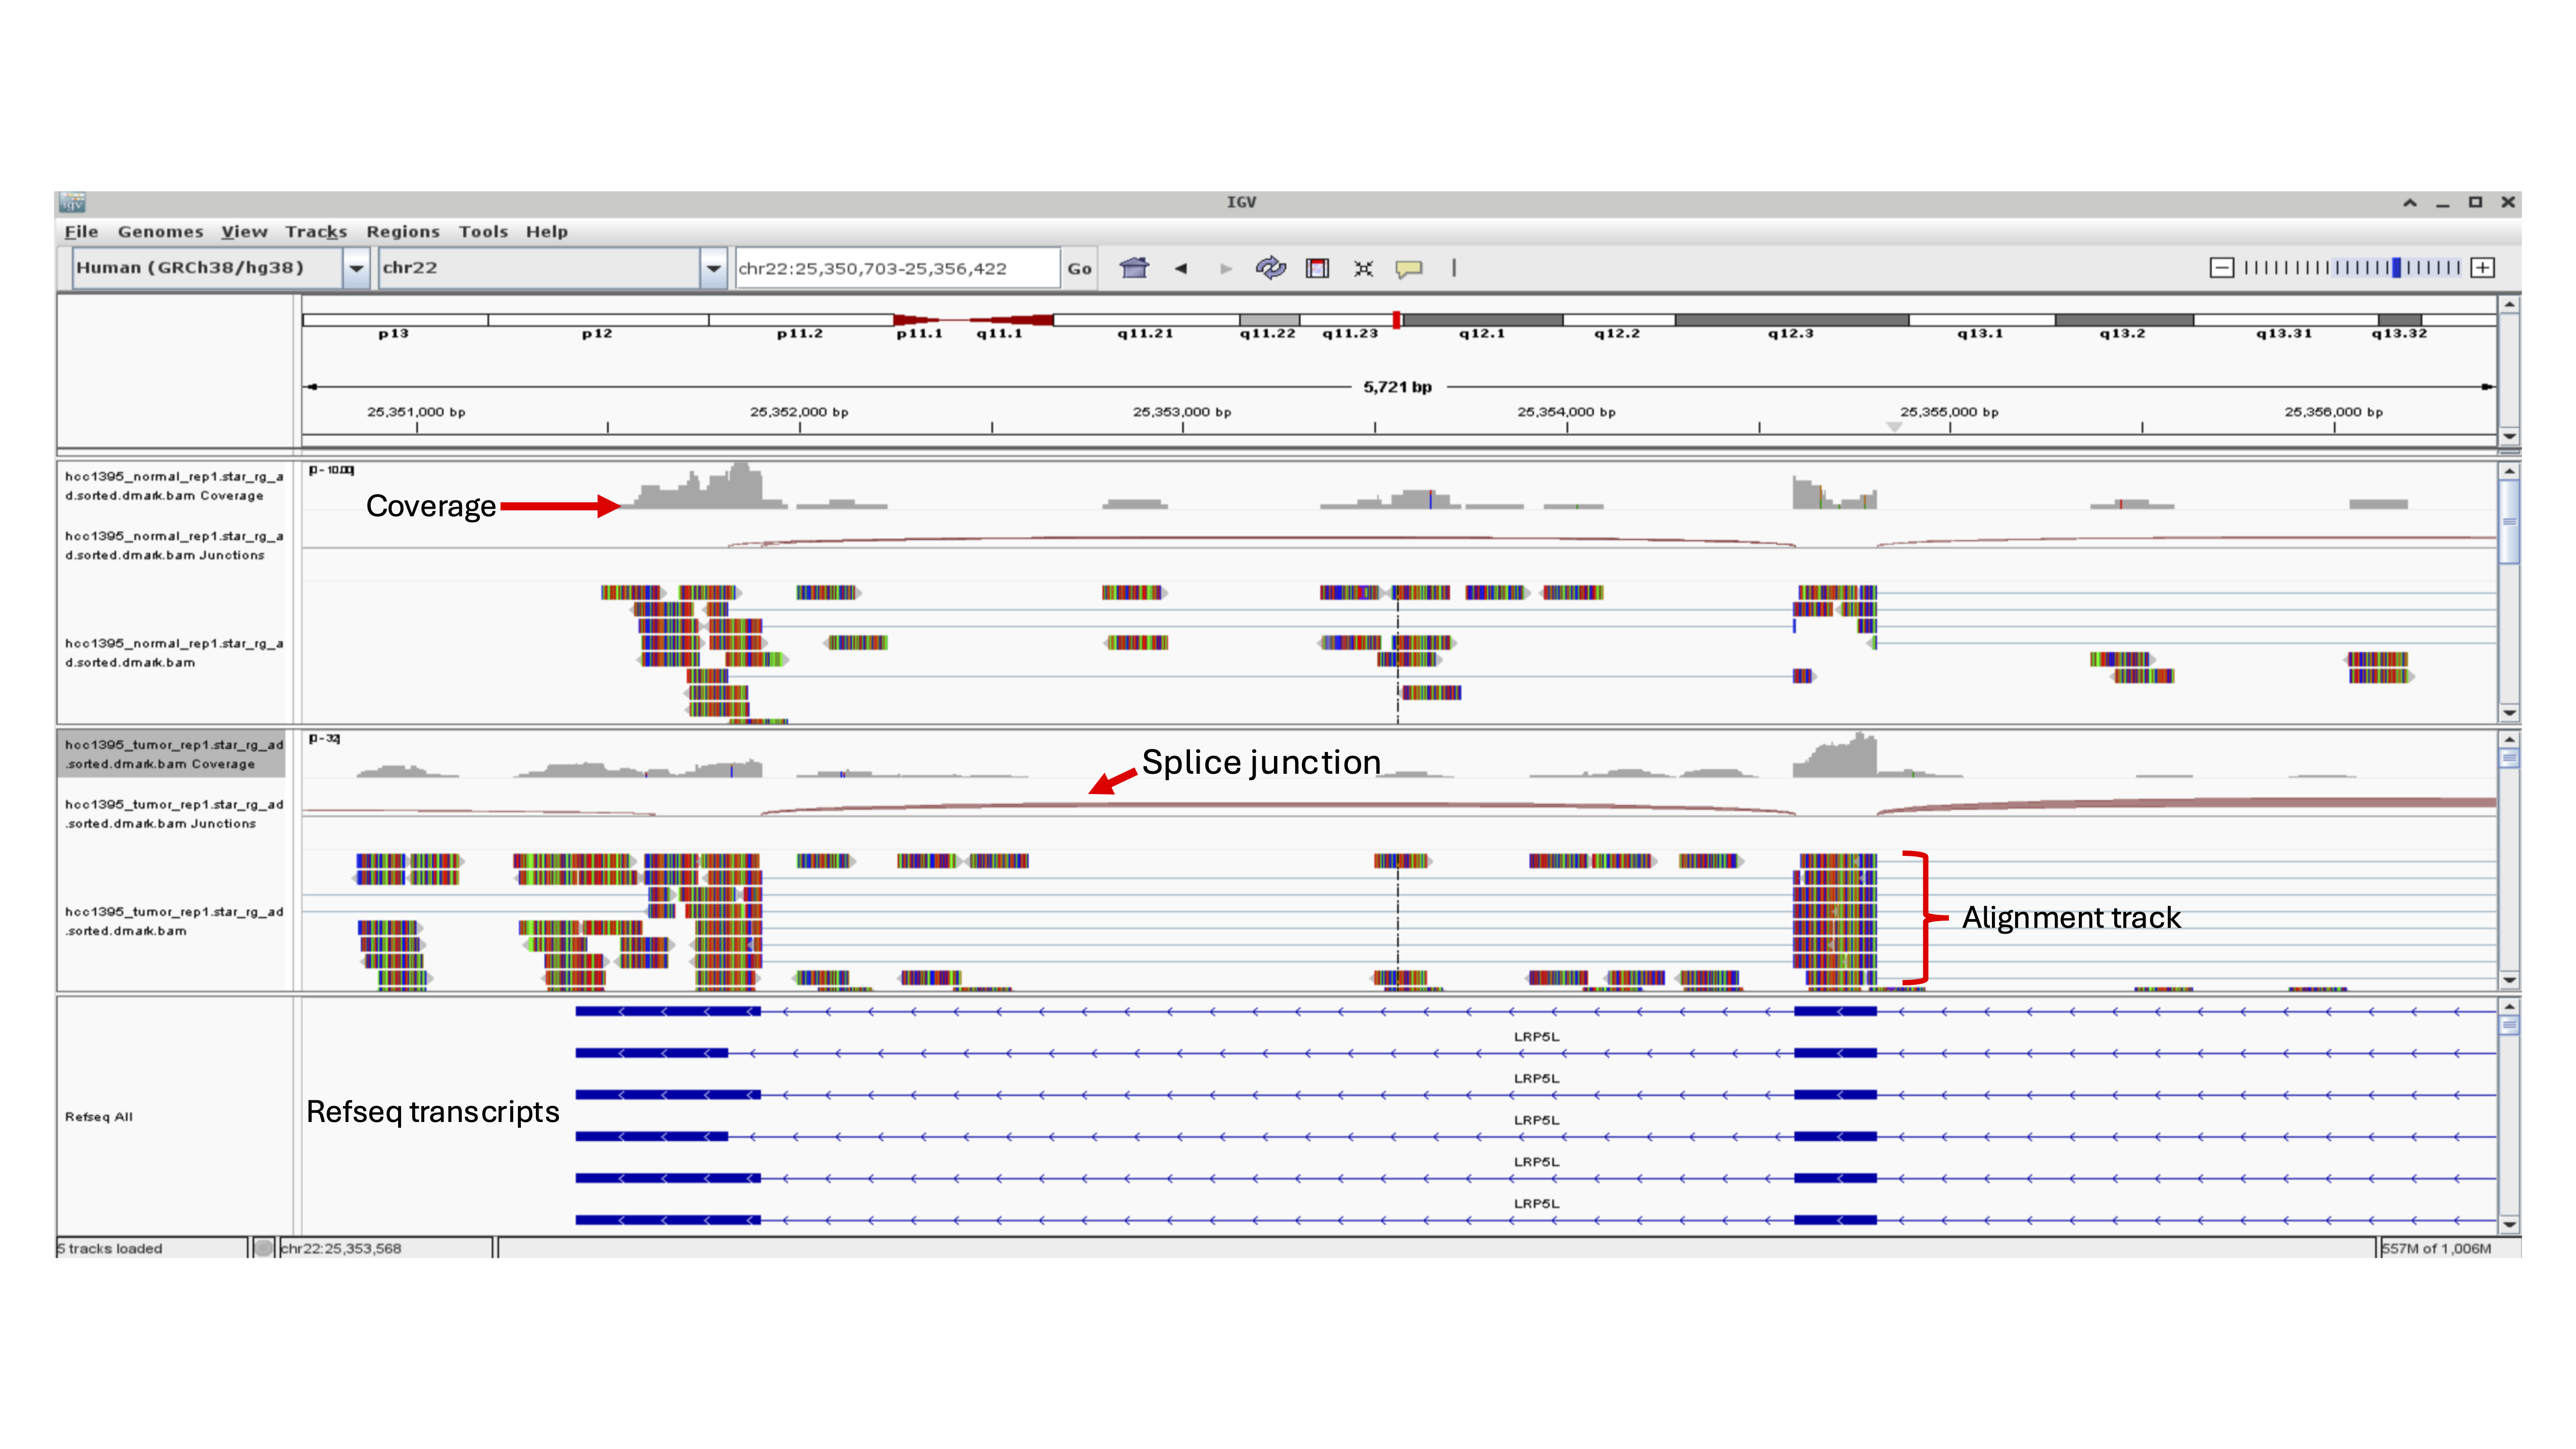Click the down arrow of ideogram panel scrollbar
This screenshot has width=2576, height=1449.
click(2509, 436)
